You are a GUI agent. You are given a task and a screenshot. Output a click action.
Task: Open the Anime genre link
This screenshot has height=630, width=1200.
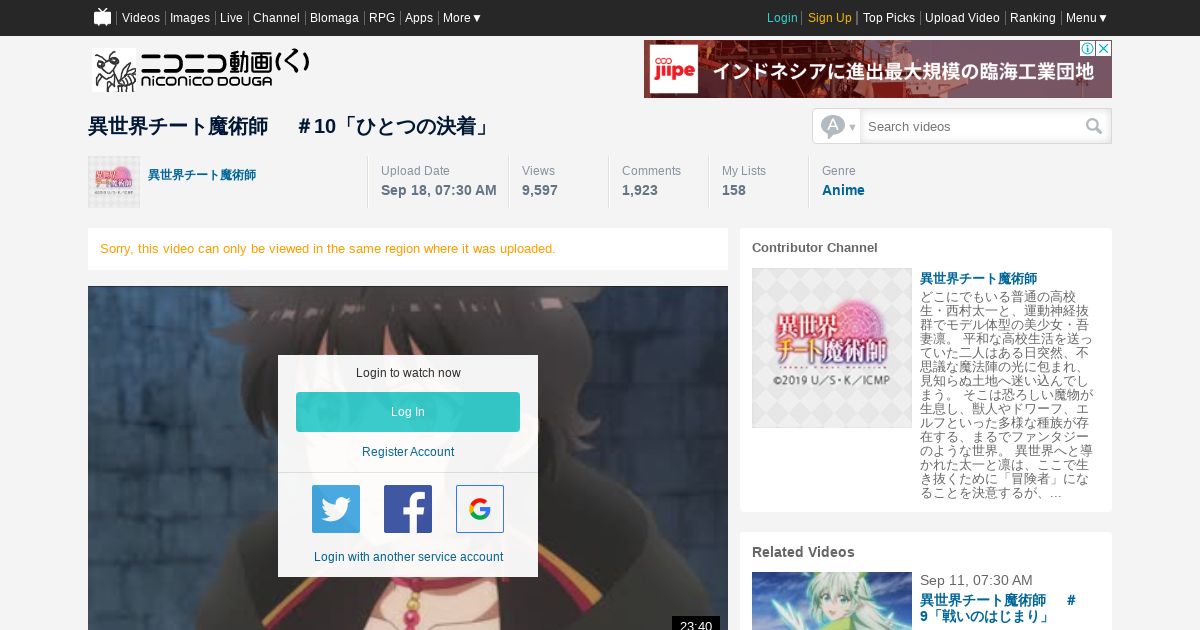[843, 190]
